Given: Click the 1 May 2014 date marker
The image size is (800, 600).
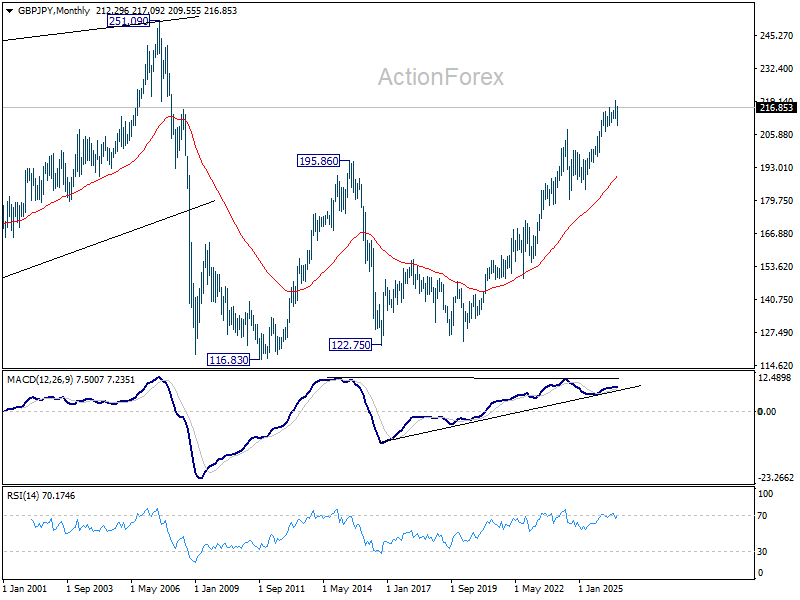Looking at the screenshot, I should click(x=347, y=588).
